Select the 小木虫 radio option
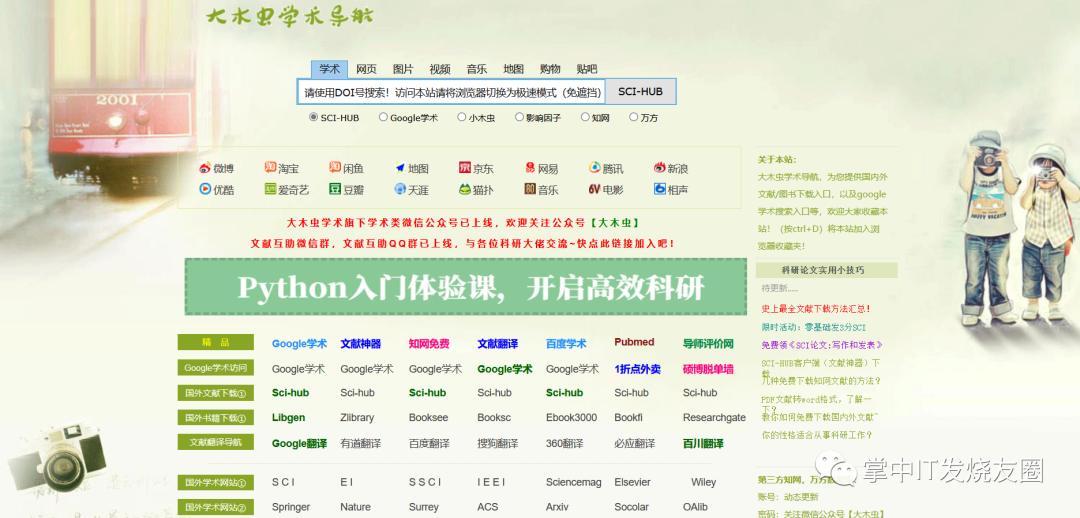 (x=461, y=117)
